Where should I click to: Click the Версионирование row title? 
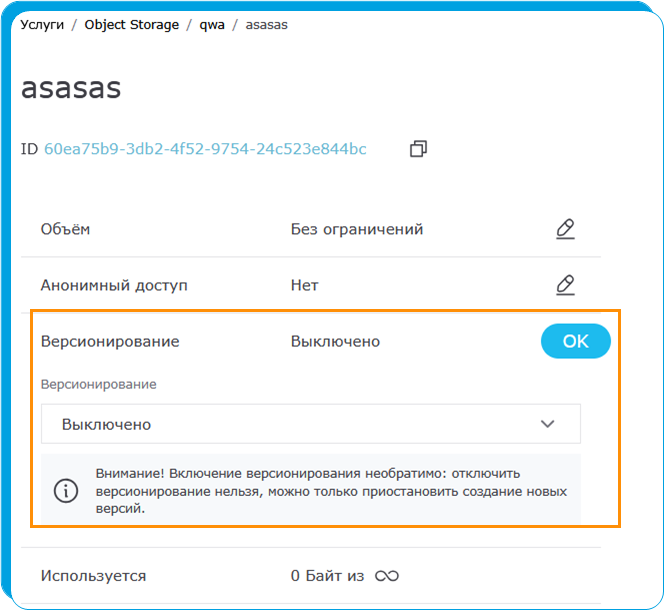coord(110,341)
